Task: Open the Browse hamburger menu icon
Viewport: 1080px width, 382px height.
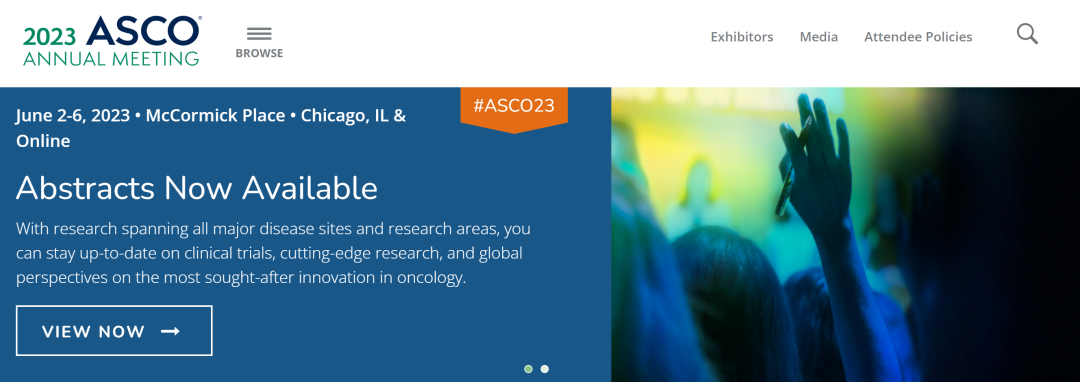Action: pyautogui.click(x=259, y=34)
